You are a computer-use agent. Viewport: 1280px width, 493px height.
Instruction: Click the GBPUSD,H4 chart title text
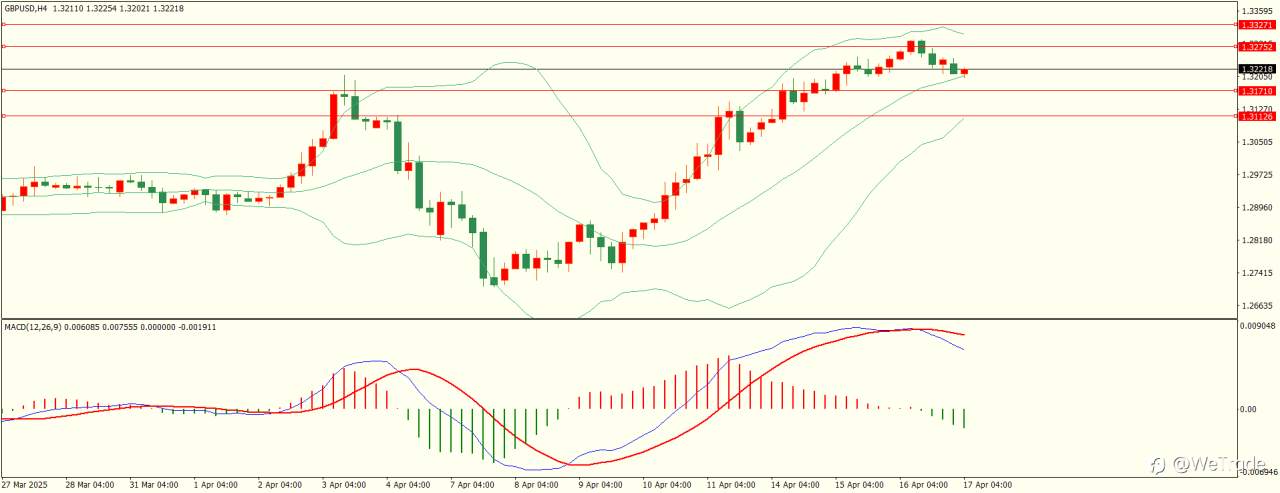26,8
